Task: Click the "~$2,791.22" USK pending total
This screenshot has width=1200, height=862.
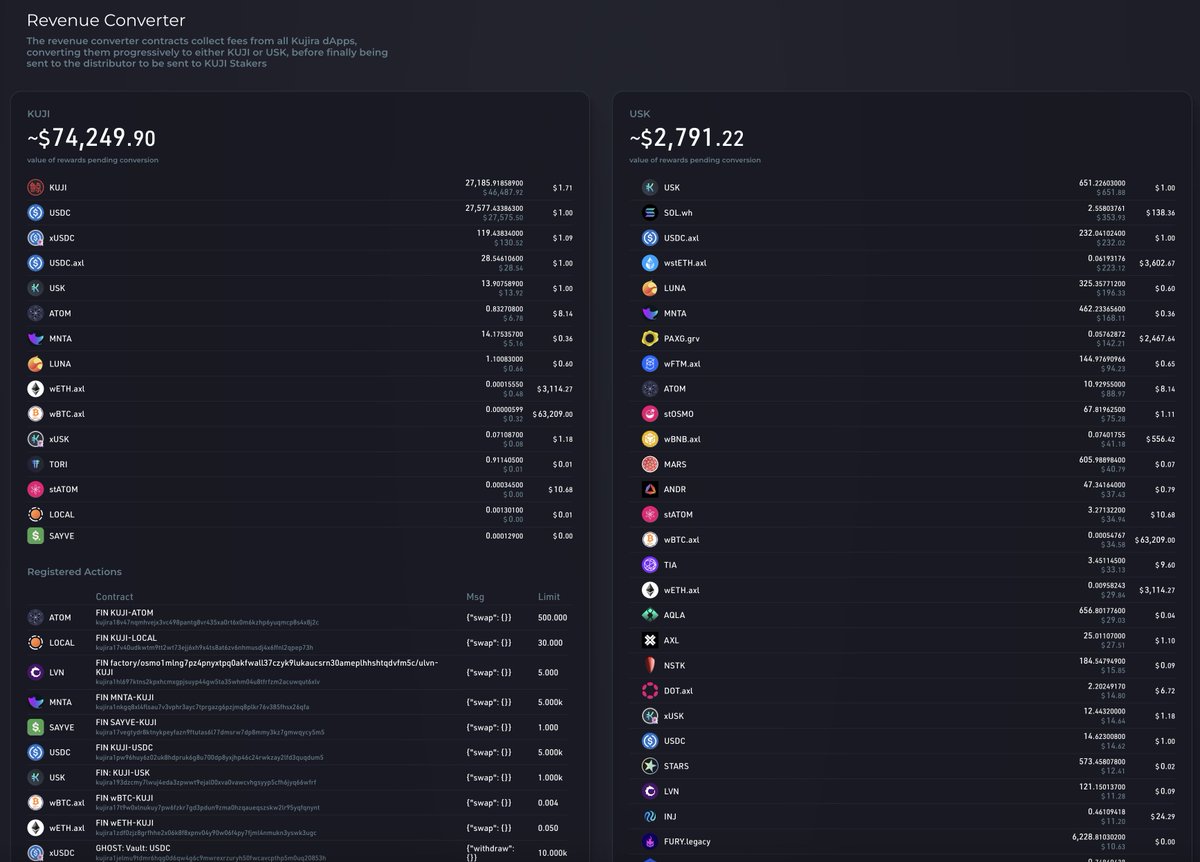Action: (x=687, y=138)
